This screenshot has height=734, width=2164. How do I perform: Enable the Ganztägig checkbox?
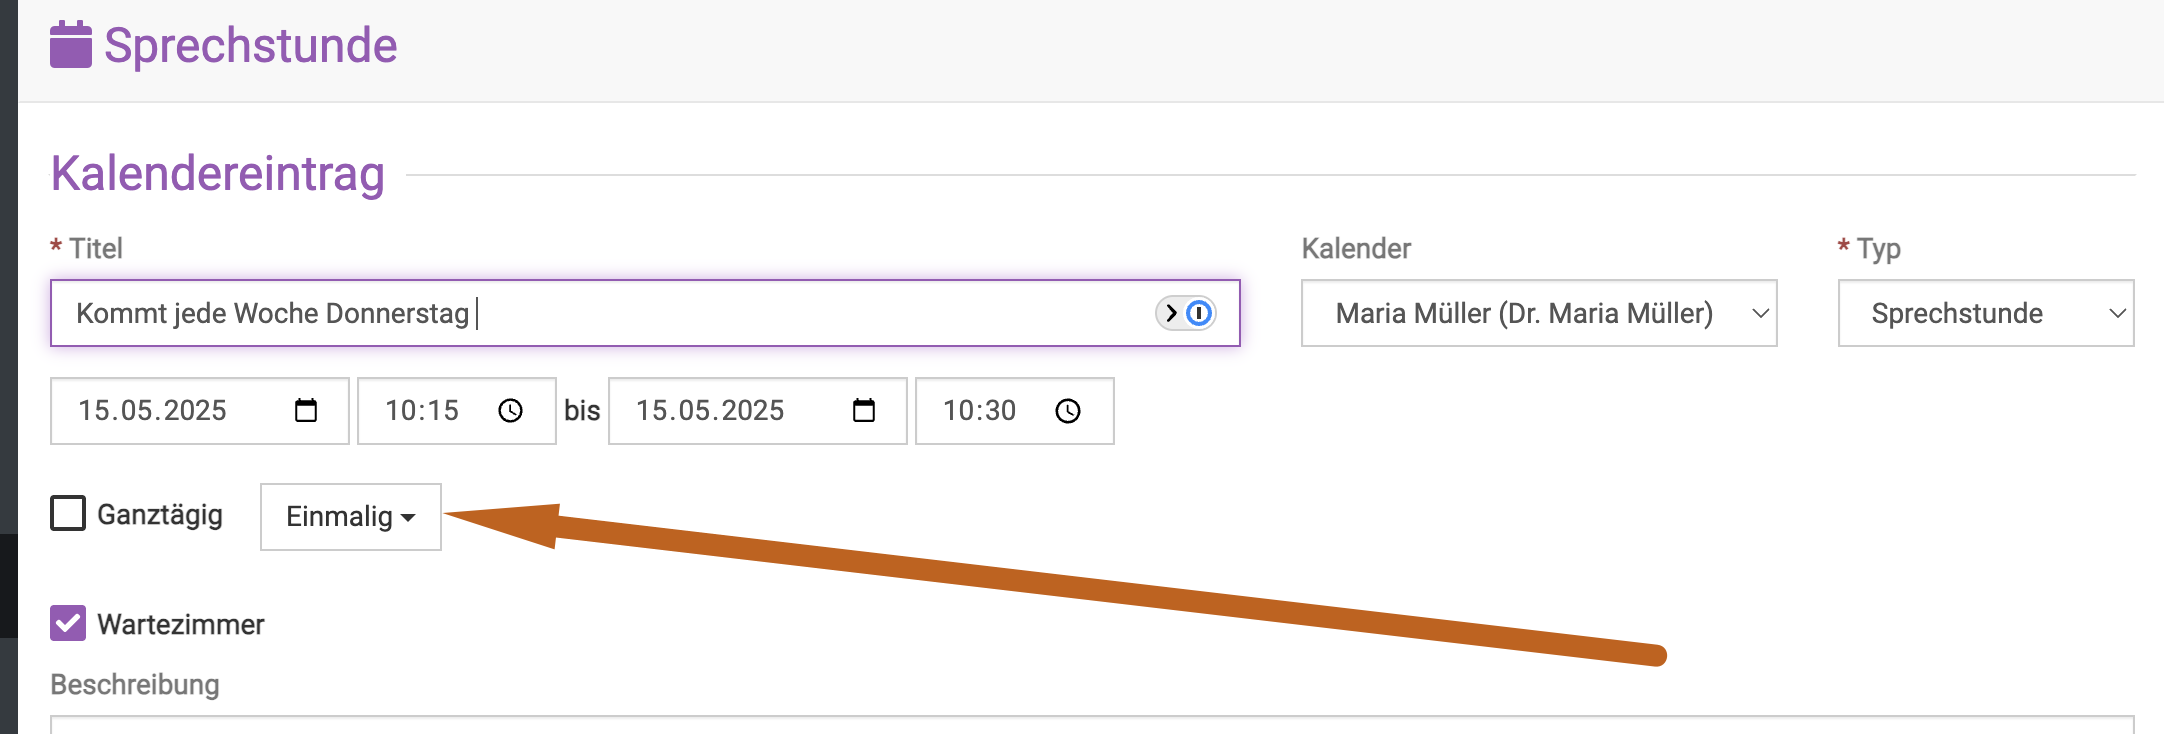(68, 514)
